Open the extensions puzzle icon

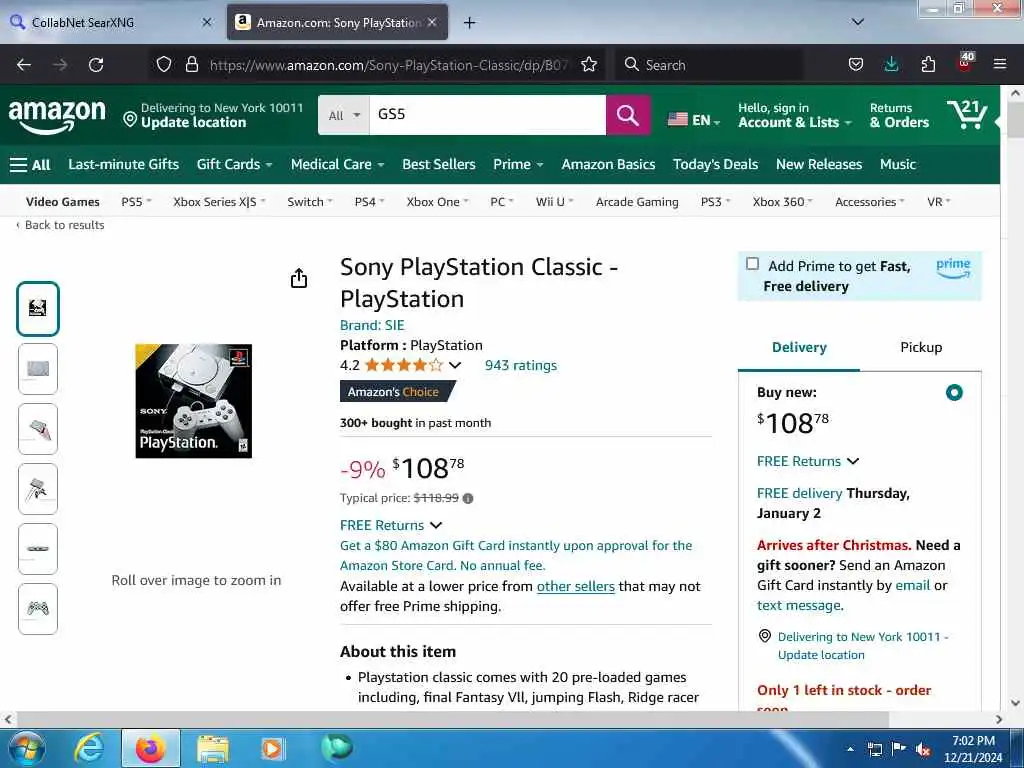pos(928,64)
